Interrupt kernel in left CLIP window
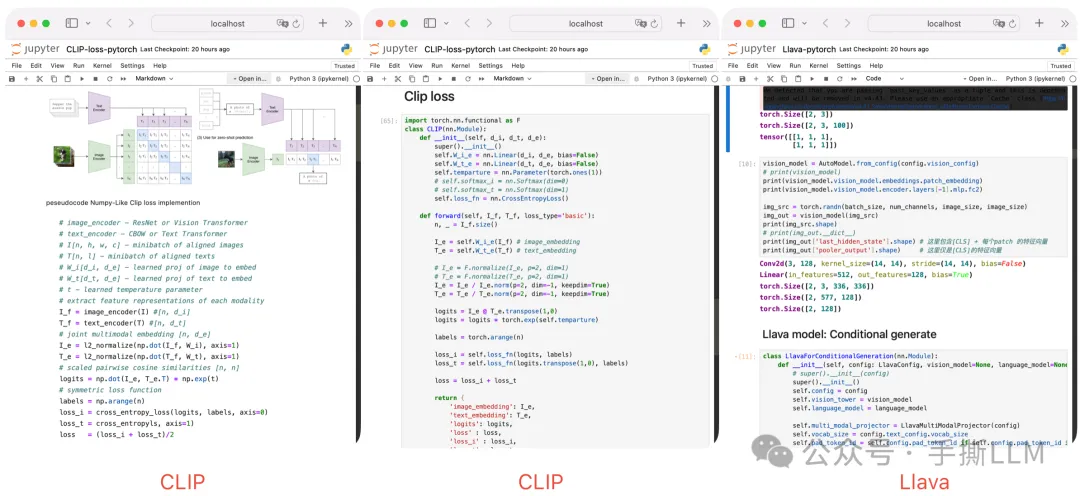 [96, 79]
